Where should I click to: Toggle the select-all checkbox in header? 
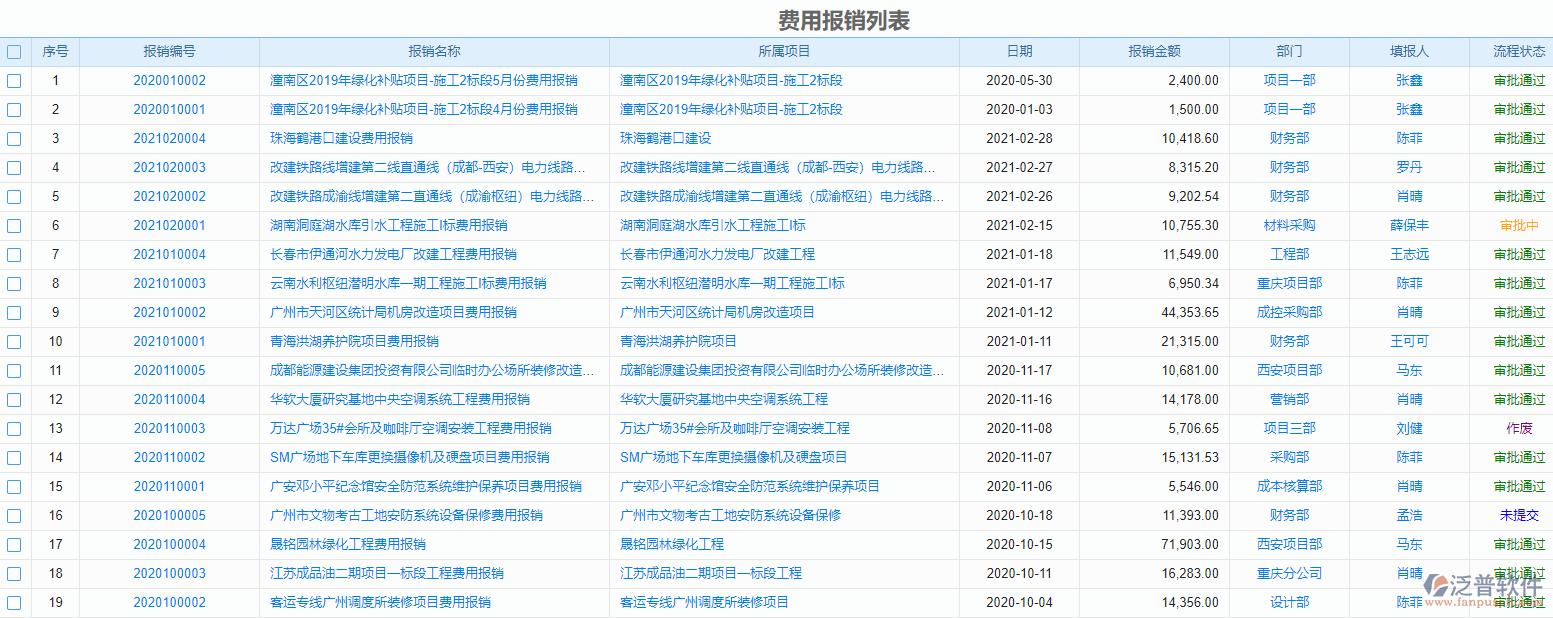click(14, 51)
